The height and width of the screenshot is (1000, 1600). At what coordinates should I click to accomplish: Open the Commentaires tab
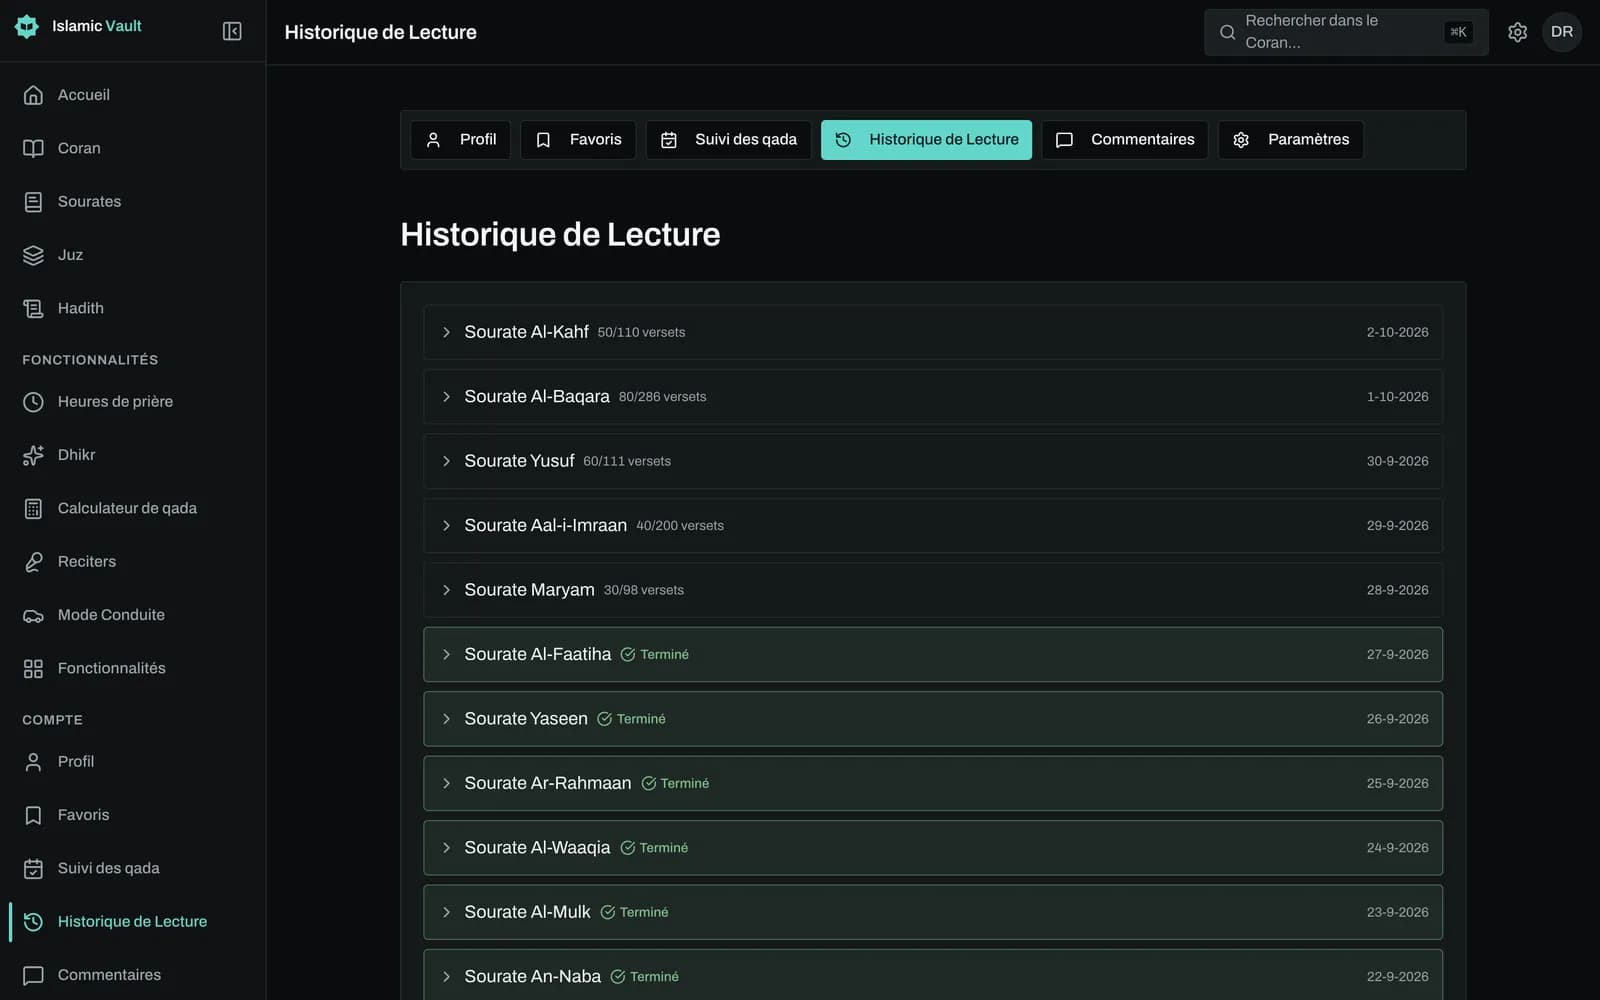point(1125,140)
